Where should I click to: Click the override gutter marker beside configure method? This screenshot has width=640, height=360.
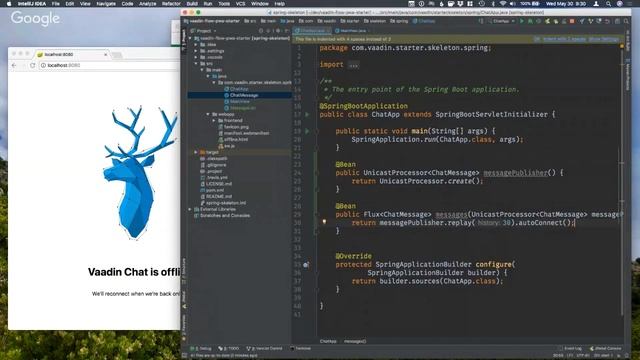coord(306,265)
